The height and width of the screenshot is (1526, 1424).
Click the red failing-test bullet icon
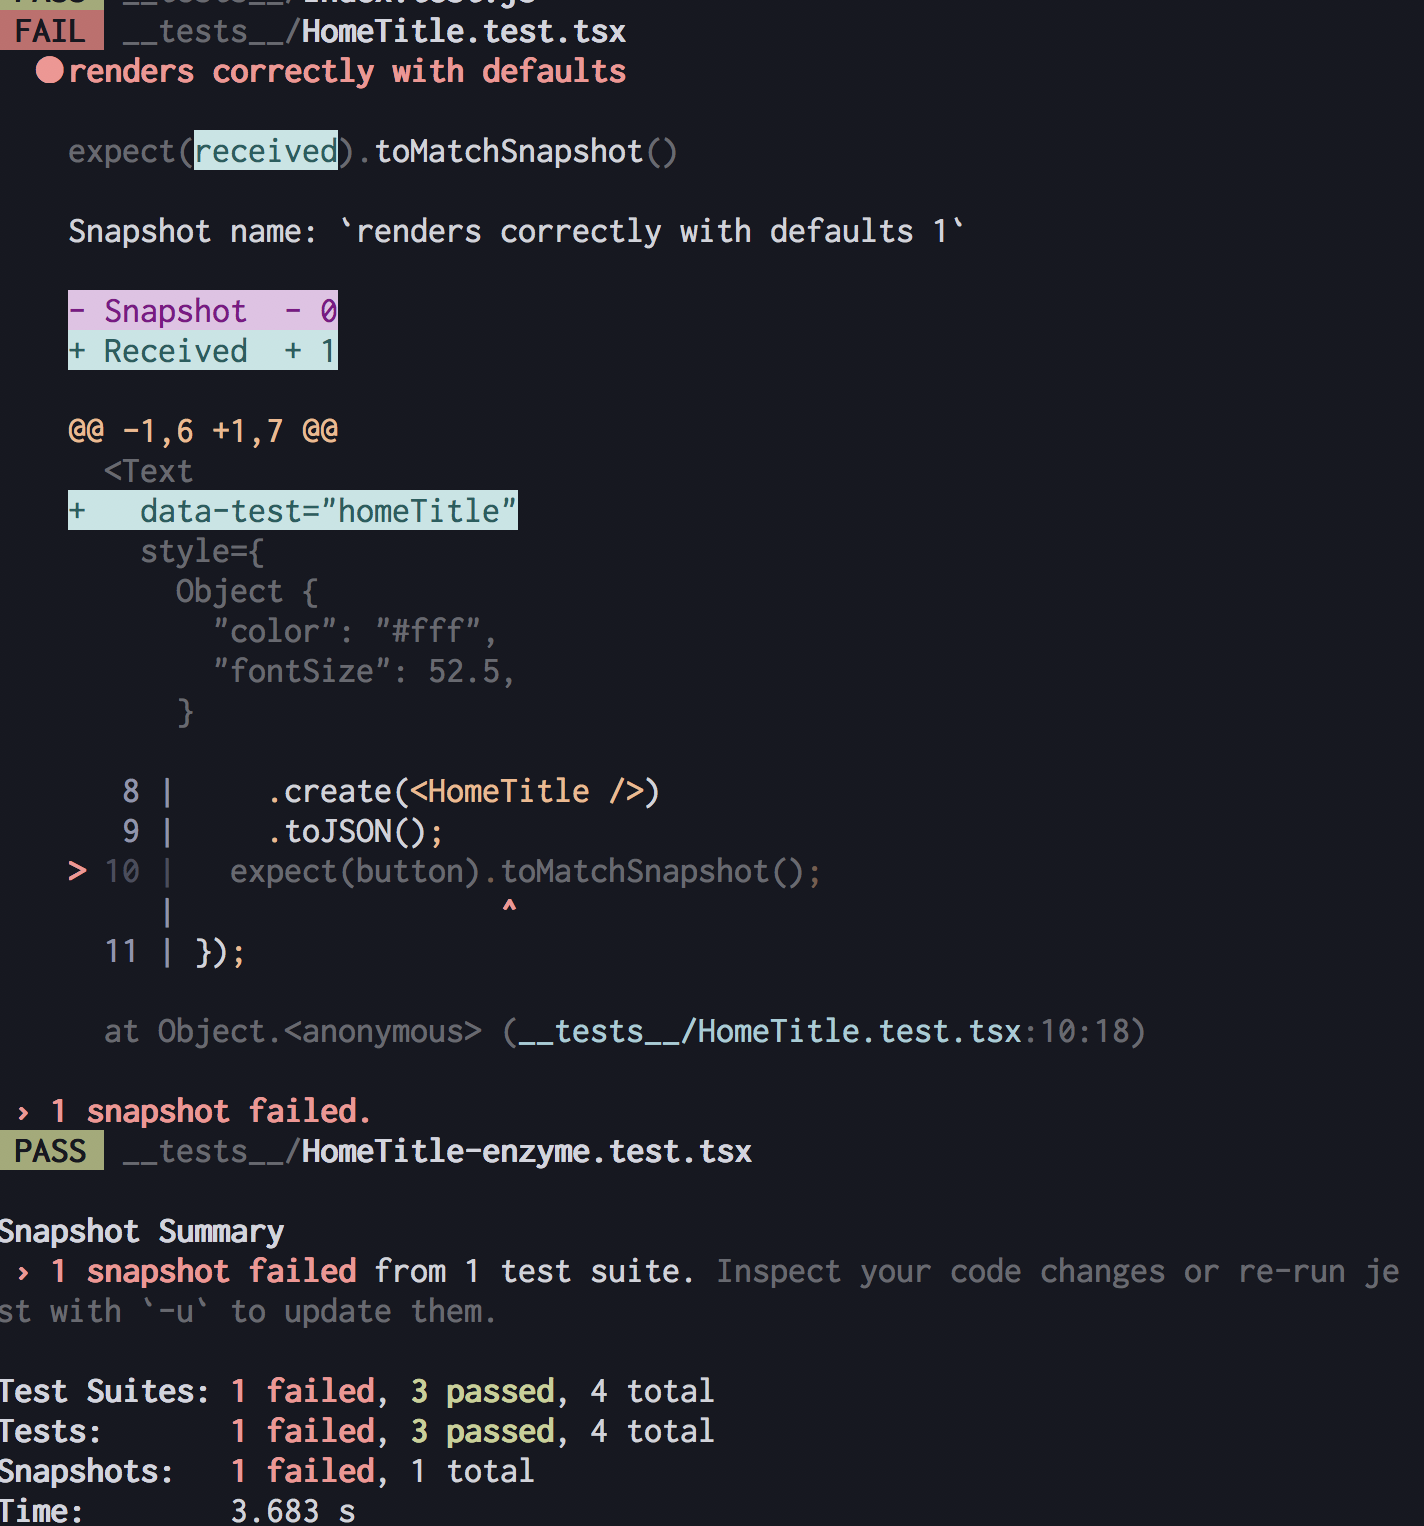pyautogui.click(x=50, y=71)
